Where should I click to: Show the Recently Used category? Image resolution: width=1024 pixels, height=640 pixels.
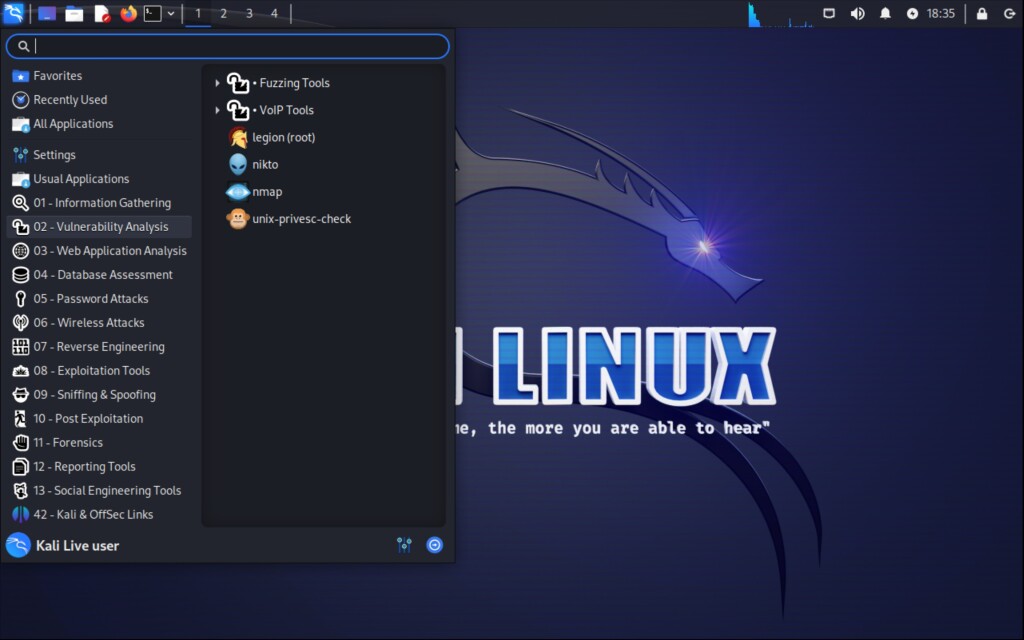99,100
